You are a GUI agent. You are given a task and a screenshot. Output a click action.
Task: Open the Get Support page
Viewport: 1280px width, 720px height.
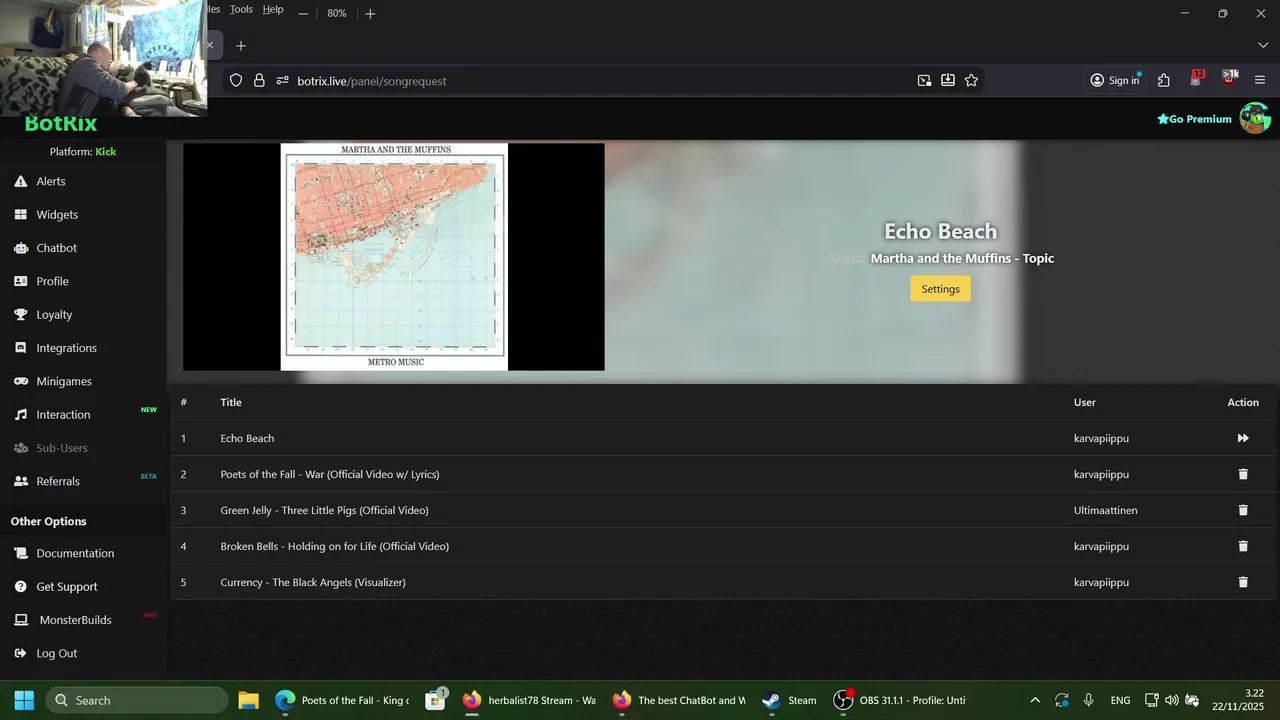(x=67, y=586)
